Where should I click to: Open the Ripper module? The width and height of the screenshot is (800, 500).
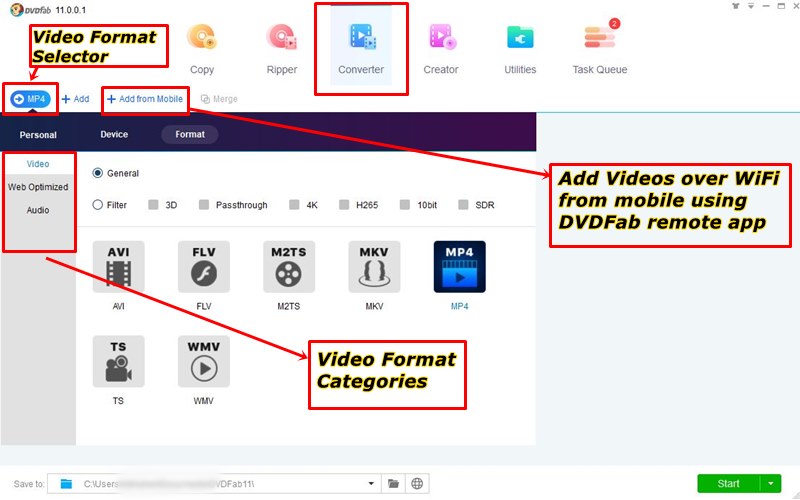[x=282, y=49]
